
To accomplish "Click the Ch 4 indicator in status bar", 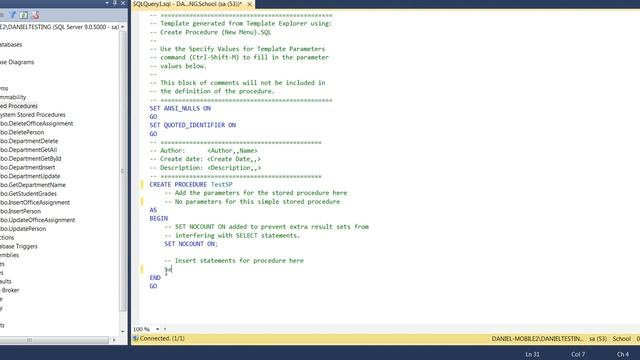I will tap(623, 354).
